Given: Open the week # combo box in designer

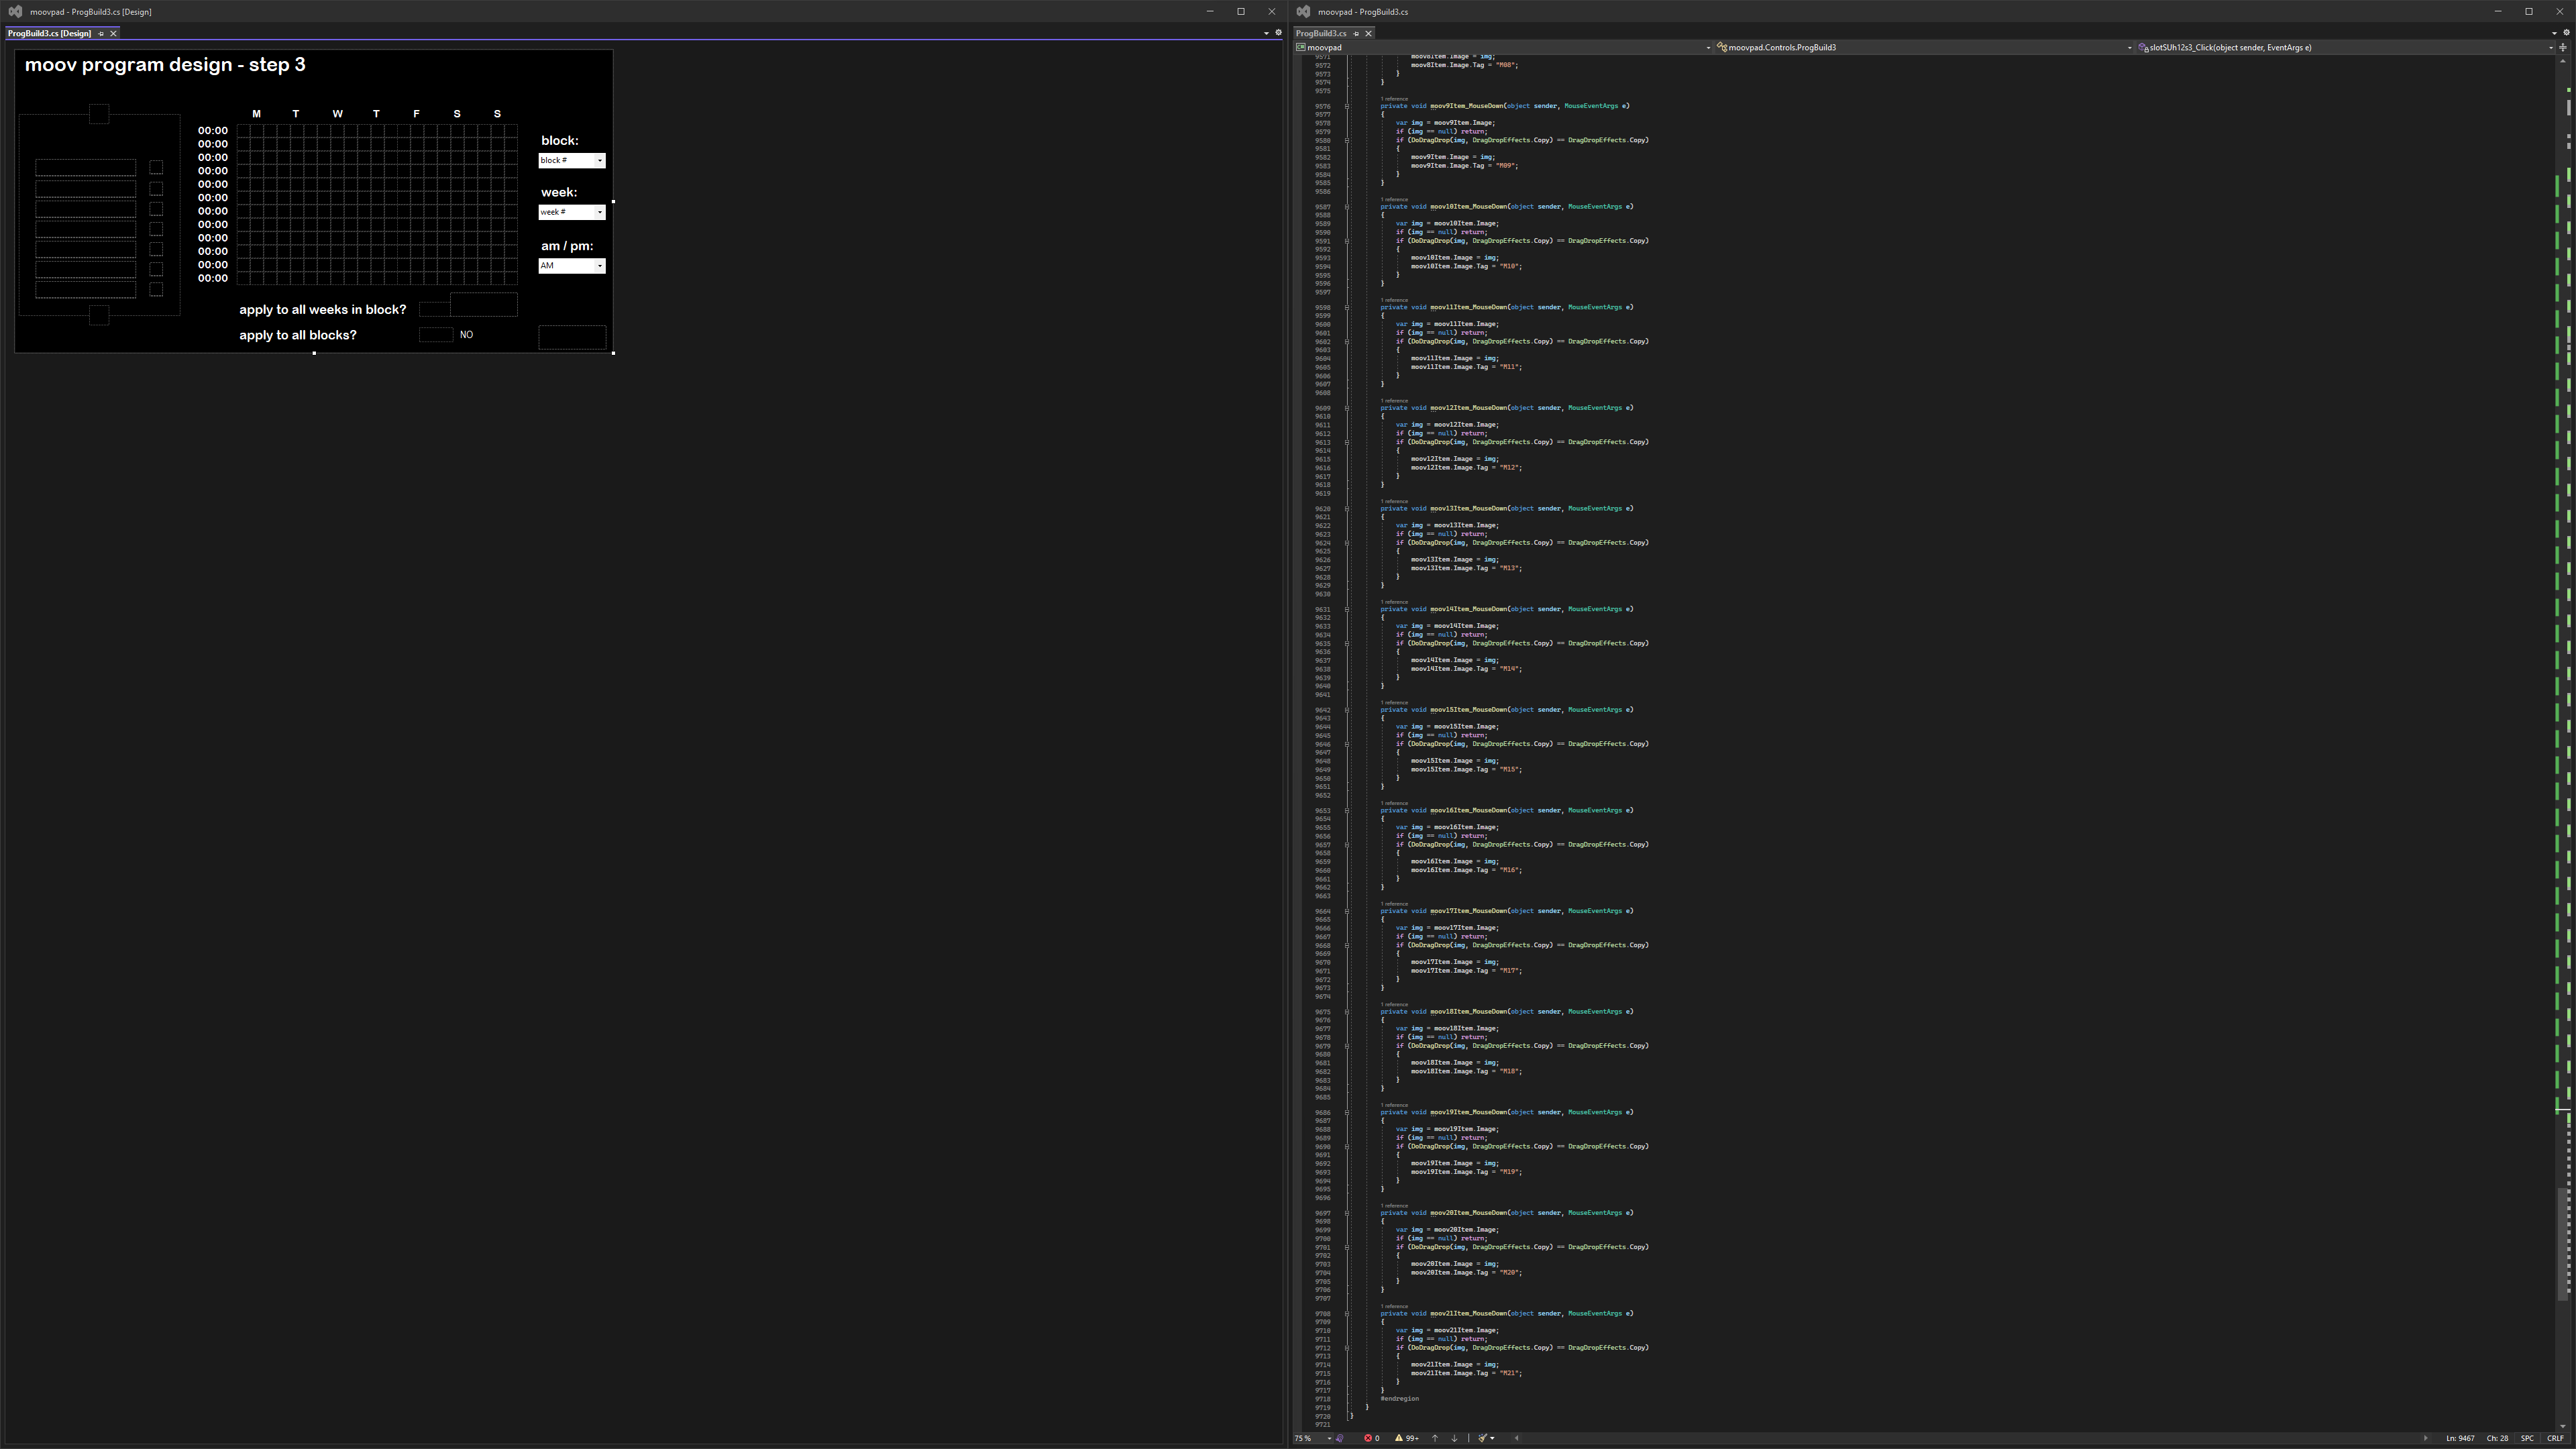Looking at the screenshot, I should 572,212.
